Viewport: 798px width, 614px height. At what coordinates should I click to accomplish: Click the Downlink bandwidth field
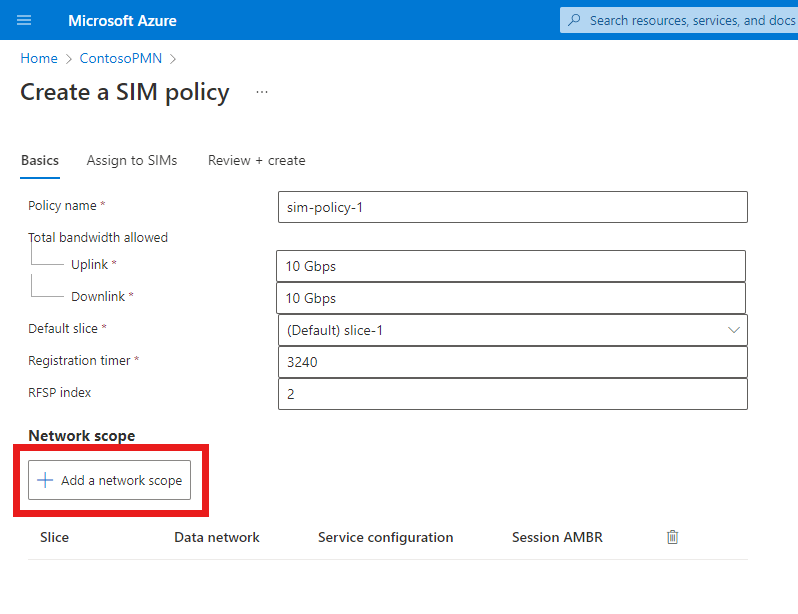pyautogui.click(x=510, y=298)
